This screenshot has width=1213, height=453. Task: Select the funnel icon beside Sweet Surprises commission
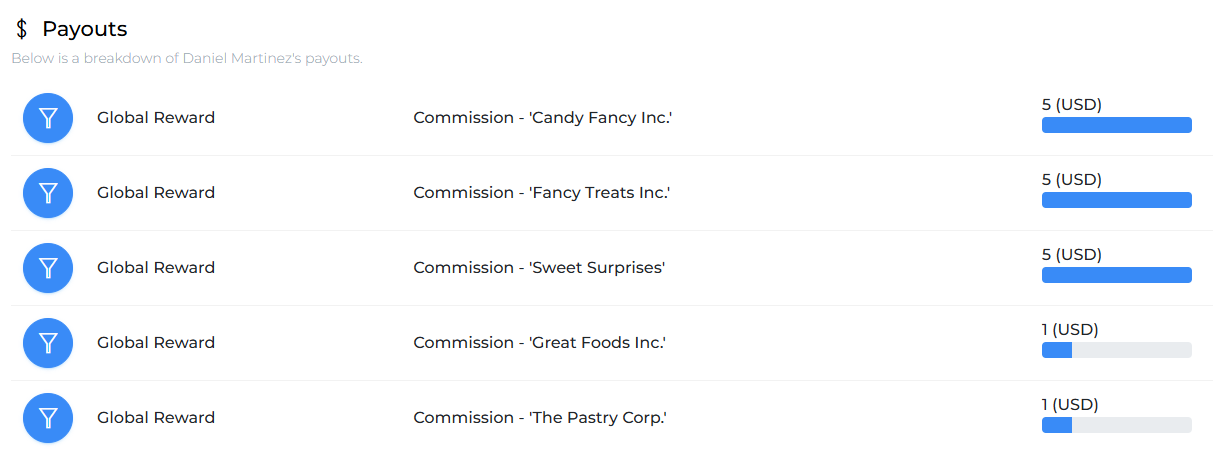pyautogui.click(x=48, y=268)
